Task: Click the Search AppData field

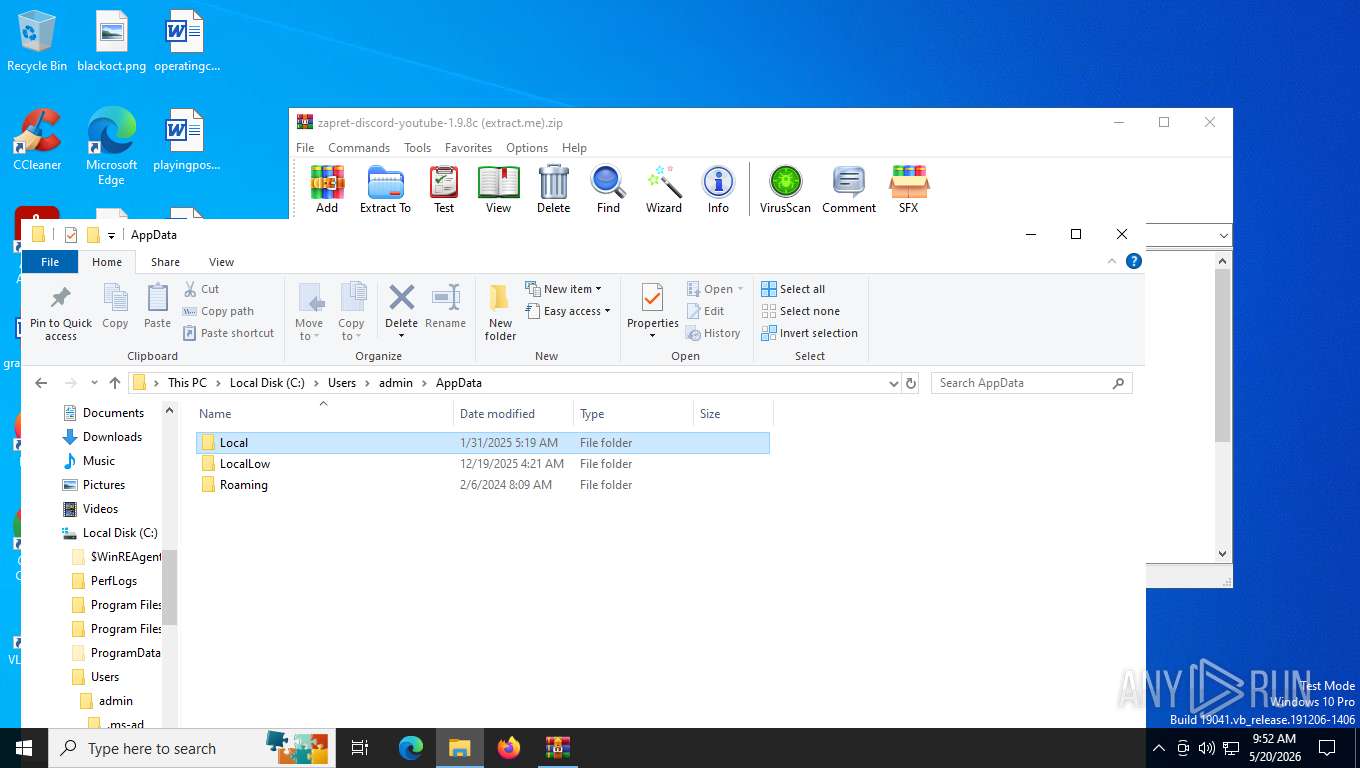Action: [x=1032, y=383]
